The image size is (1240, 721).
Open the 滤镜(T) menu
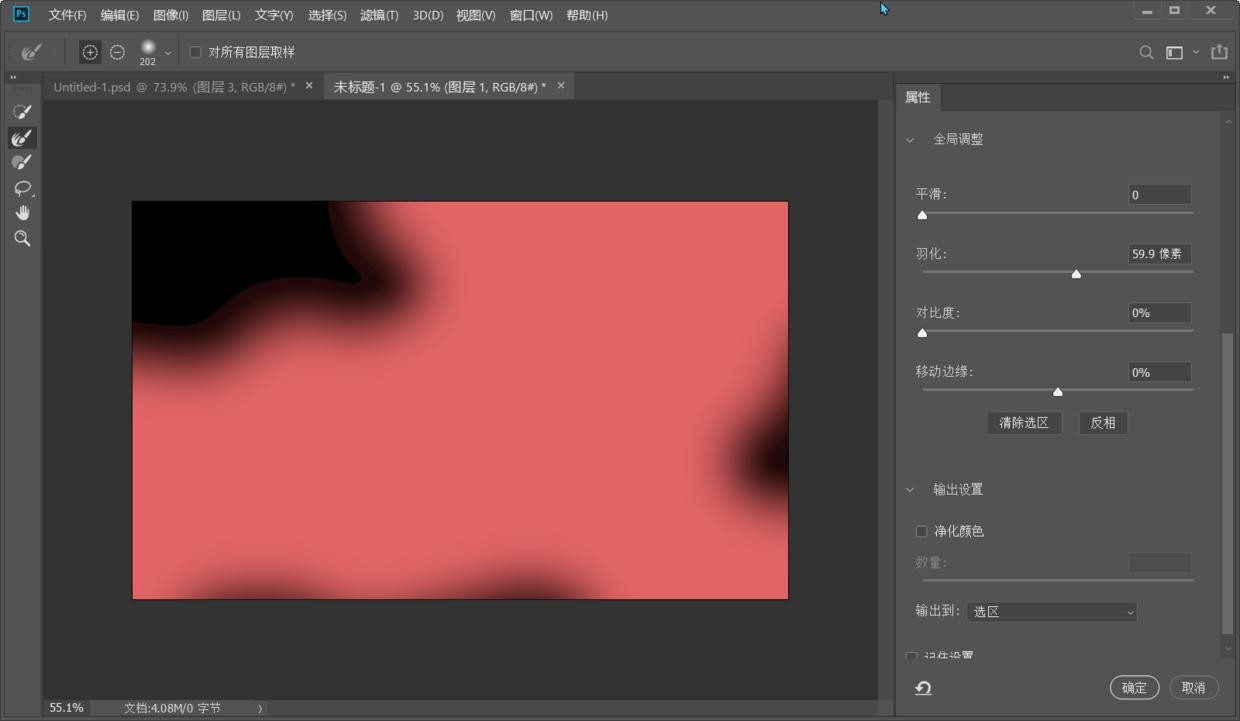coord(379,15)
